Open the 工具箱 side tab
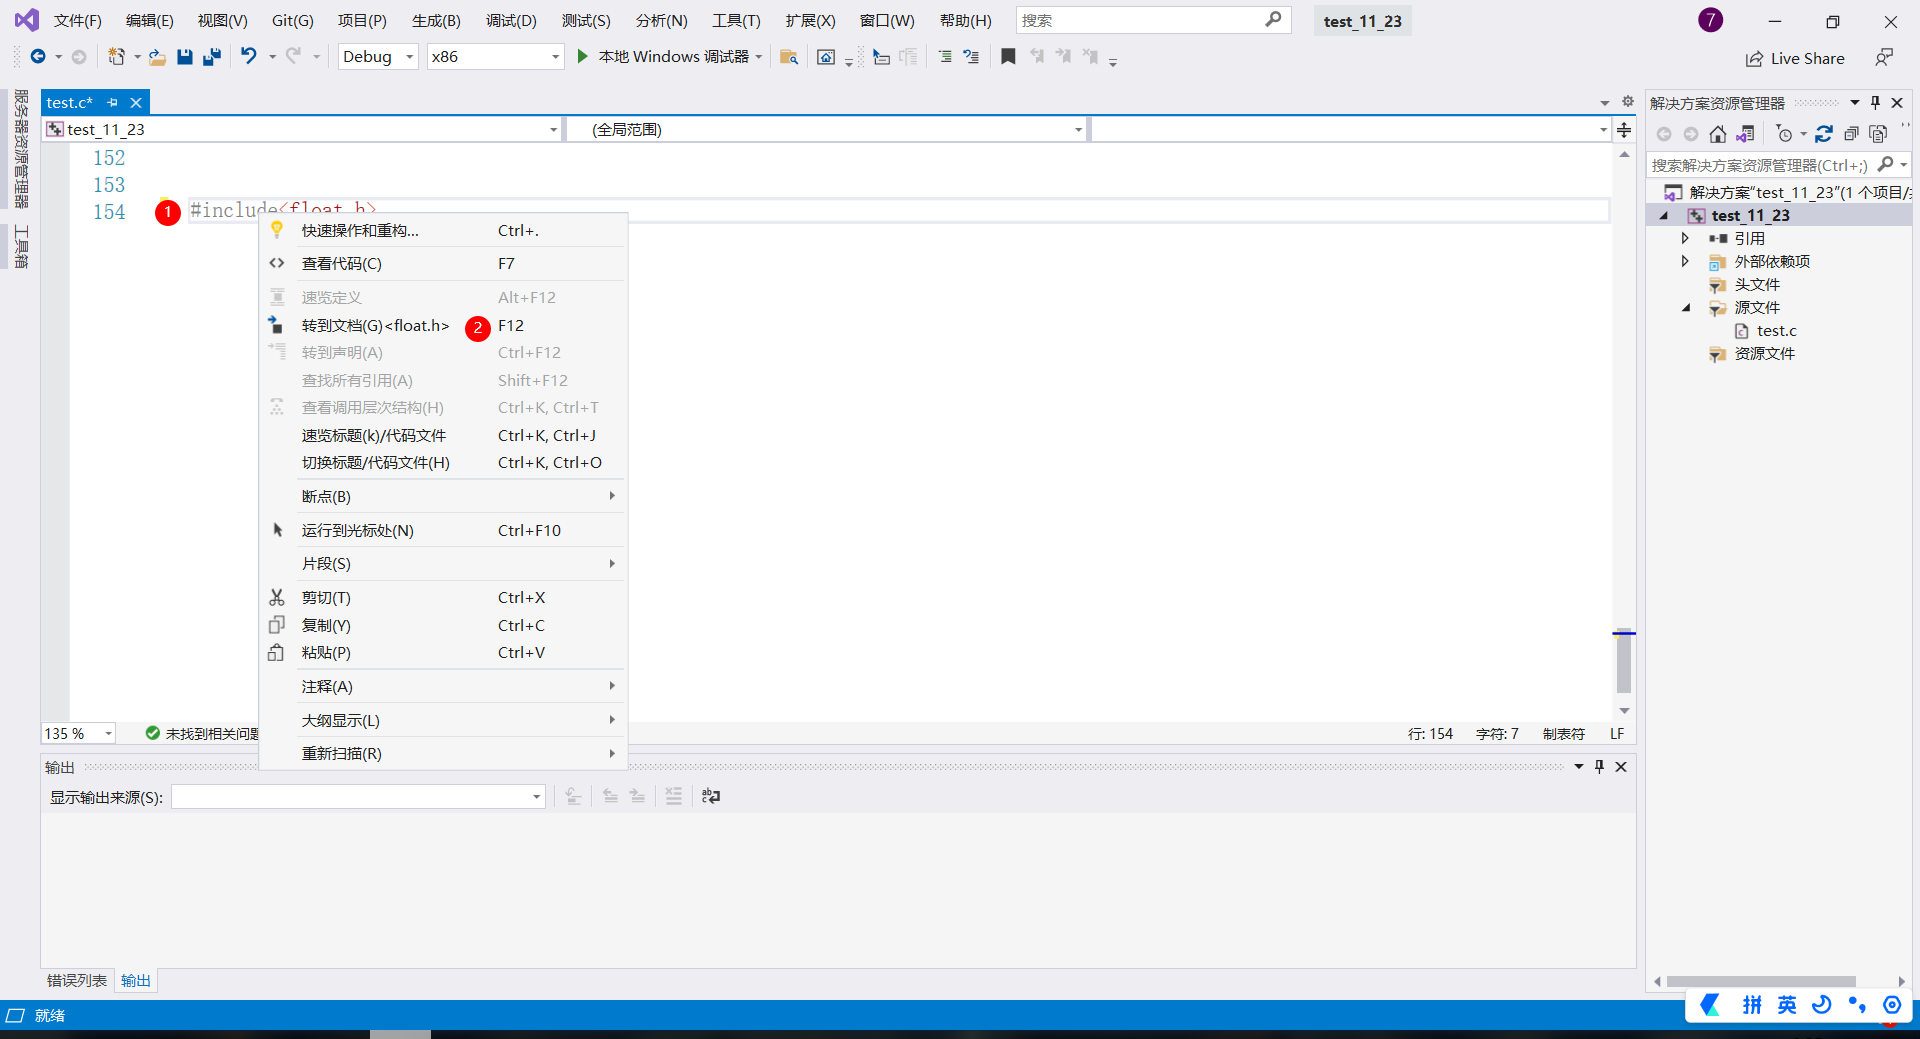Screen dimensions: 1920x1039 (x=21, y=247)
